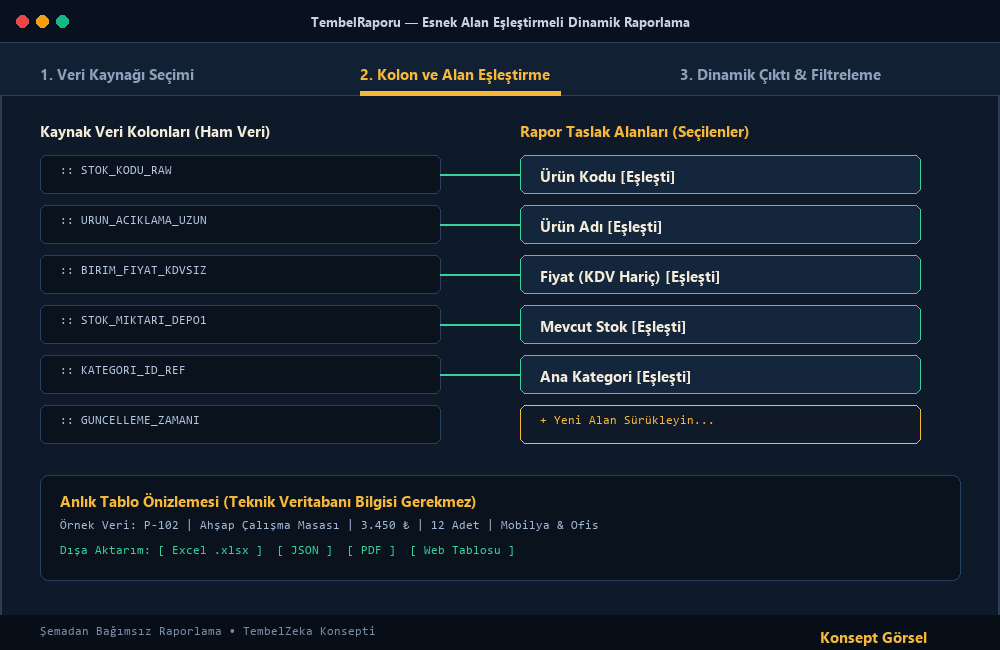This screenshot has width=1000, height=650.
Task: Minimize the window with the yellow button
Action: [42, 22]
